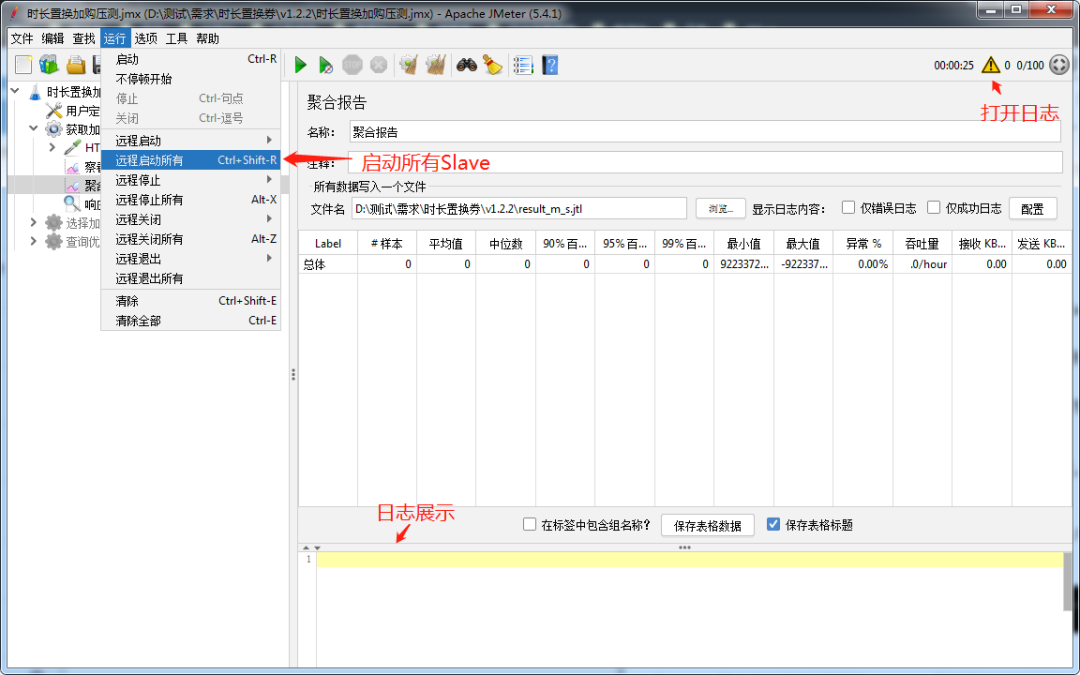1080x675 pixels.
Task: Open the 远程关闭 submenu
Action: pyautogui.click(x=191, y=219)
